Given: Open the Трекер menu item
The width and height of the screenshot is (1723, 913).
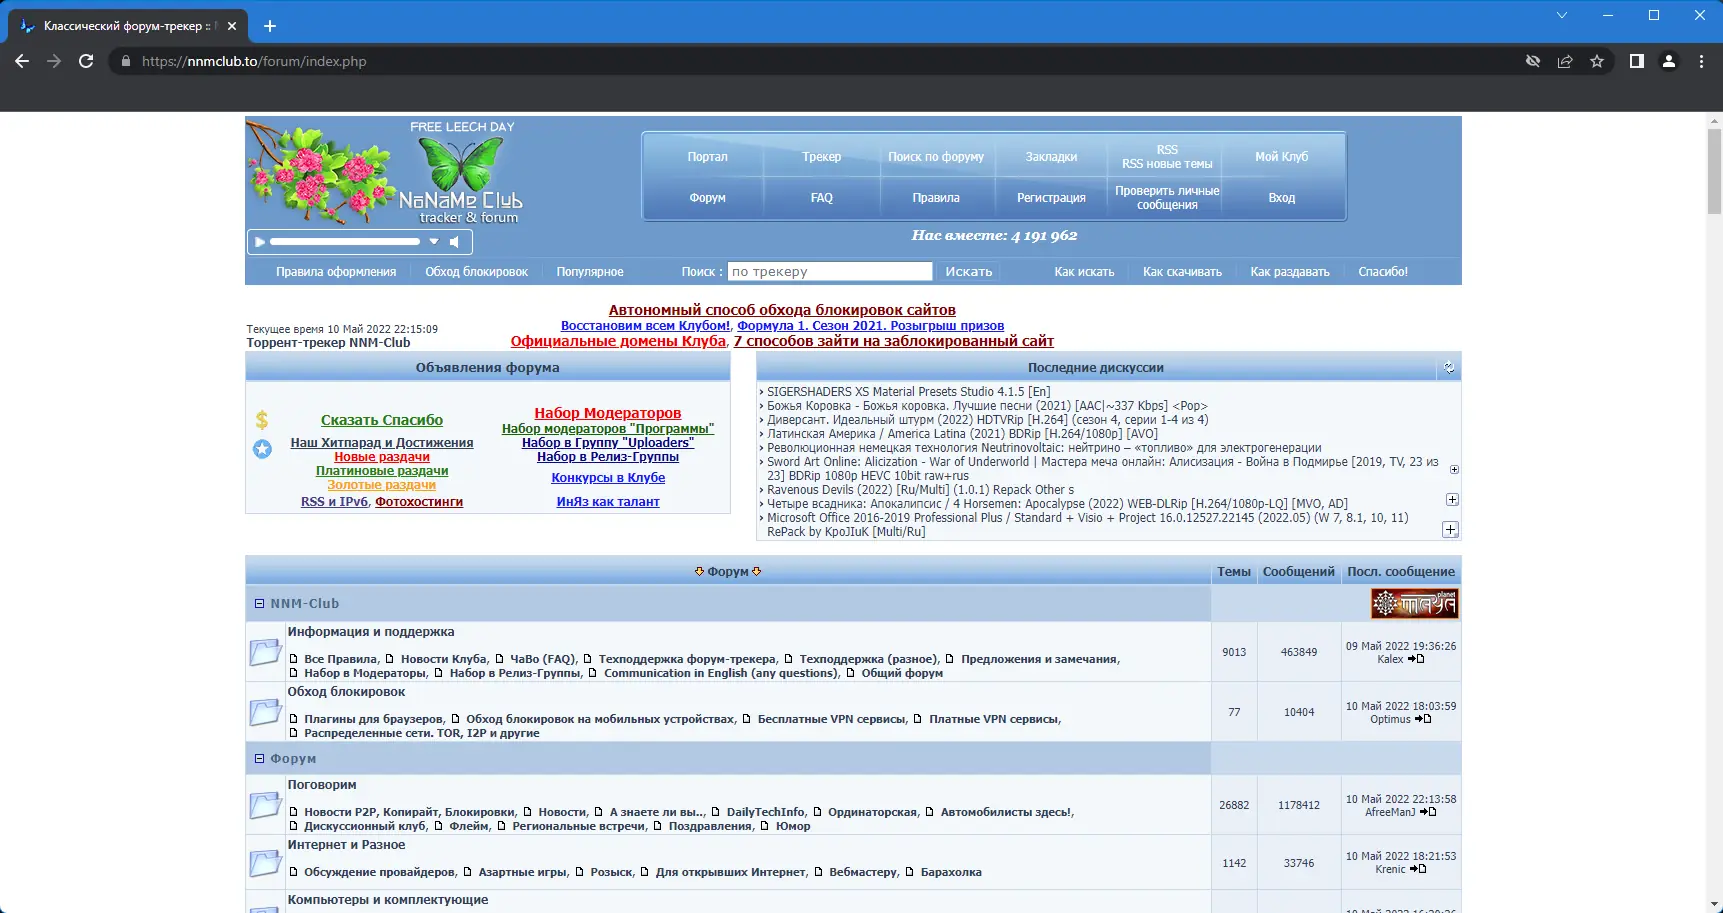Looking at the screenshot, I should [x=821, y=157].
